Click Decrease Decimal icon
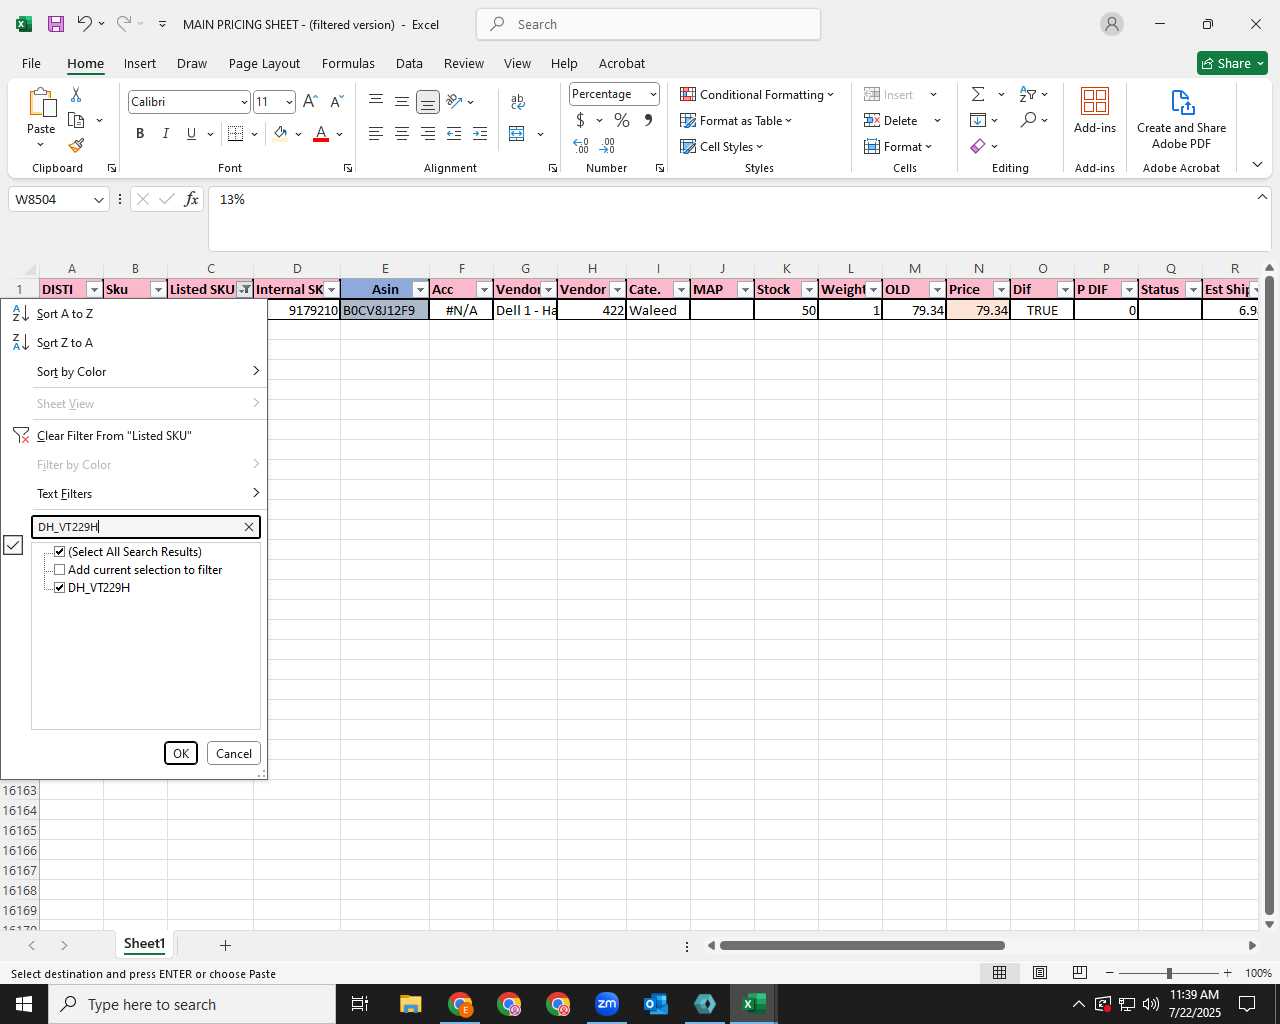Image resolution: width=1280 pixels, height=1024 pixels. tap(607, 146)
